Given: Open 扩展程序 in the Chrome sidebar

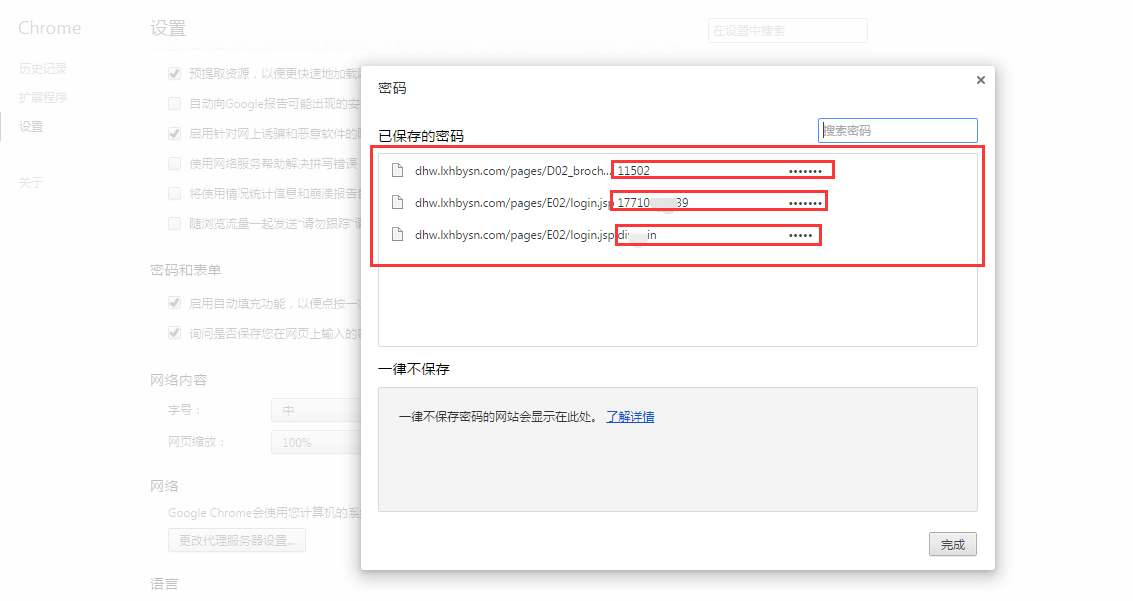Looking at the screenshot, I should tap(43, 98).
